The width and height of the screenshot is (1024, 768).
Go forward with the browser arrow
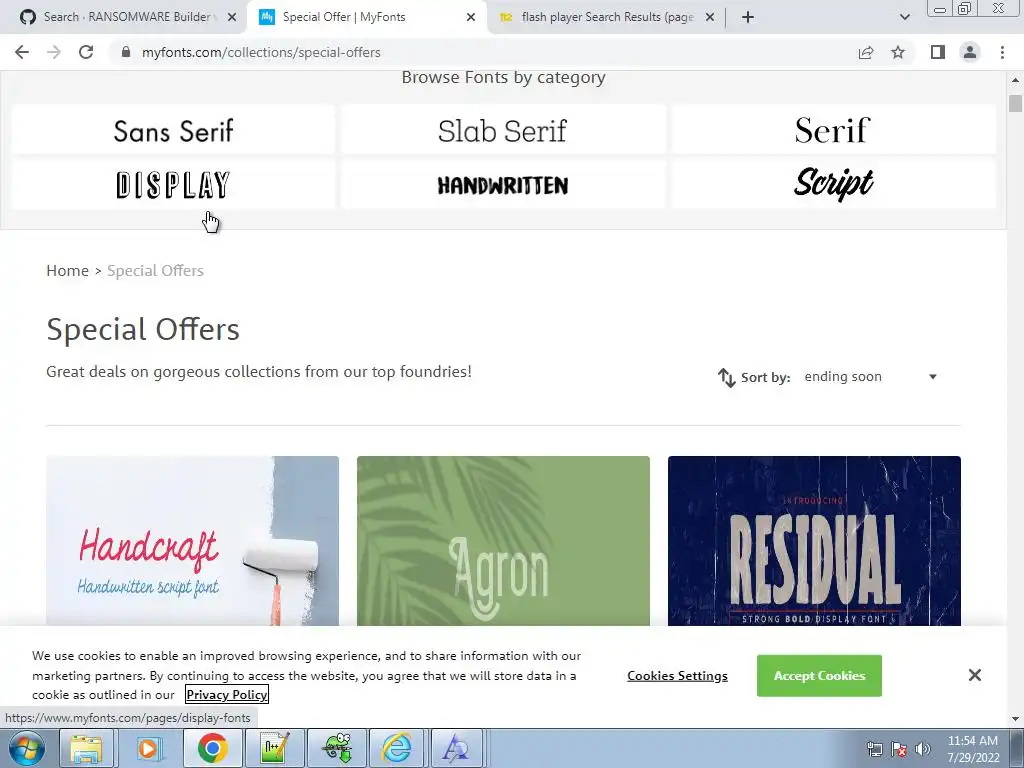click(54, 52)
